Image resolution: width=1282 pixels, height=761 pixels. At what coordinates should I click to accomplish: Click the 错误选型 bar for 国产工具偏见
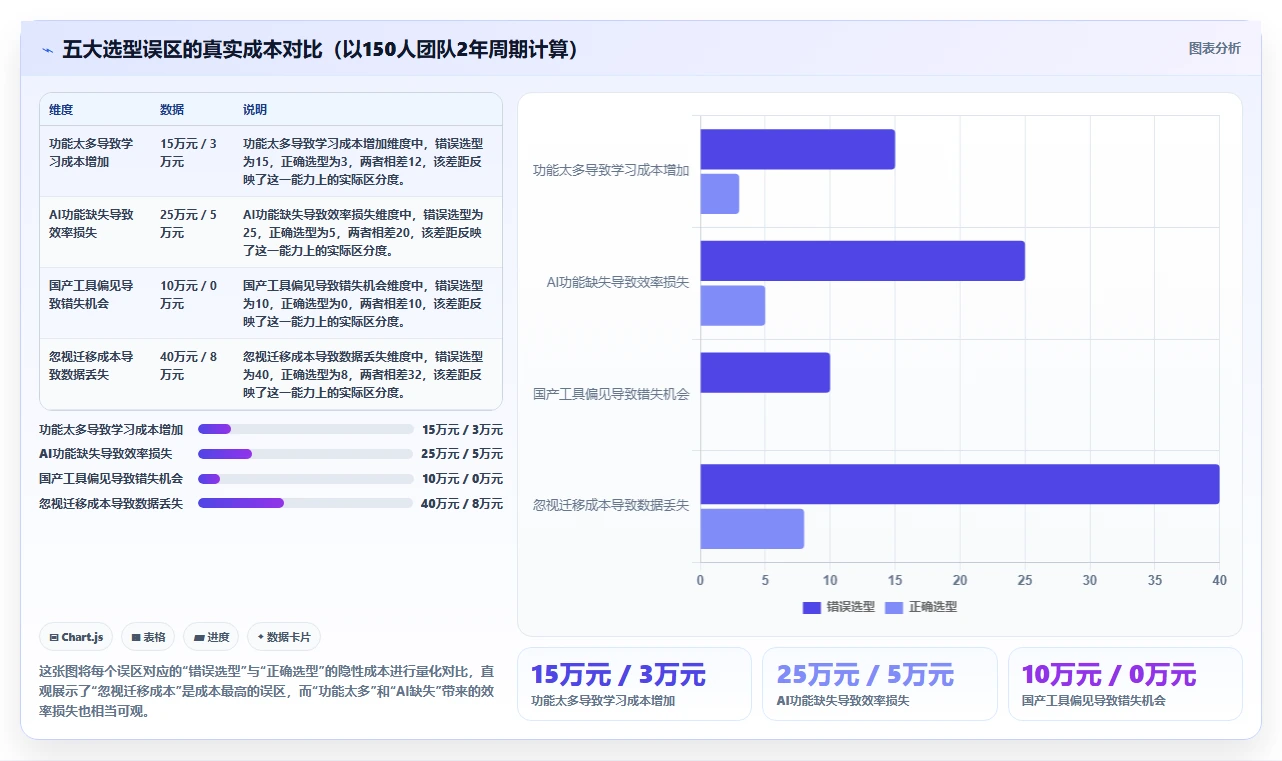765,372
